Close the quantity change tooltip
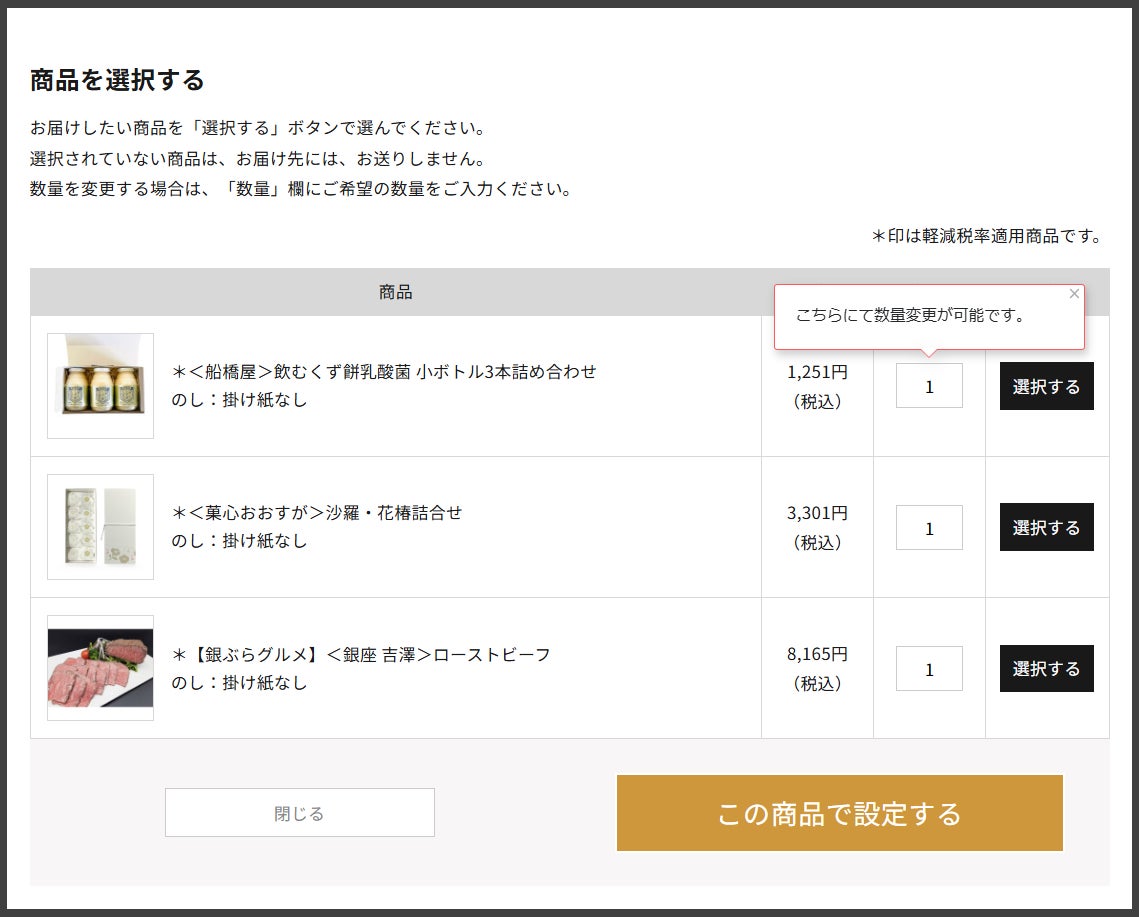The height and width of the screenshot is (917, 1139). pyautogui.click(x=1074, y=294)
